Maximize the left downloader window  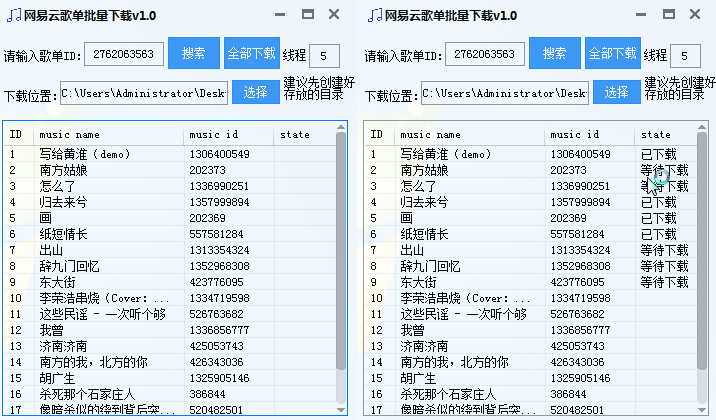point(307,15)
